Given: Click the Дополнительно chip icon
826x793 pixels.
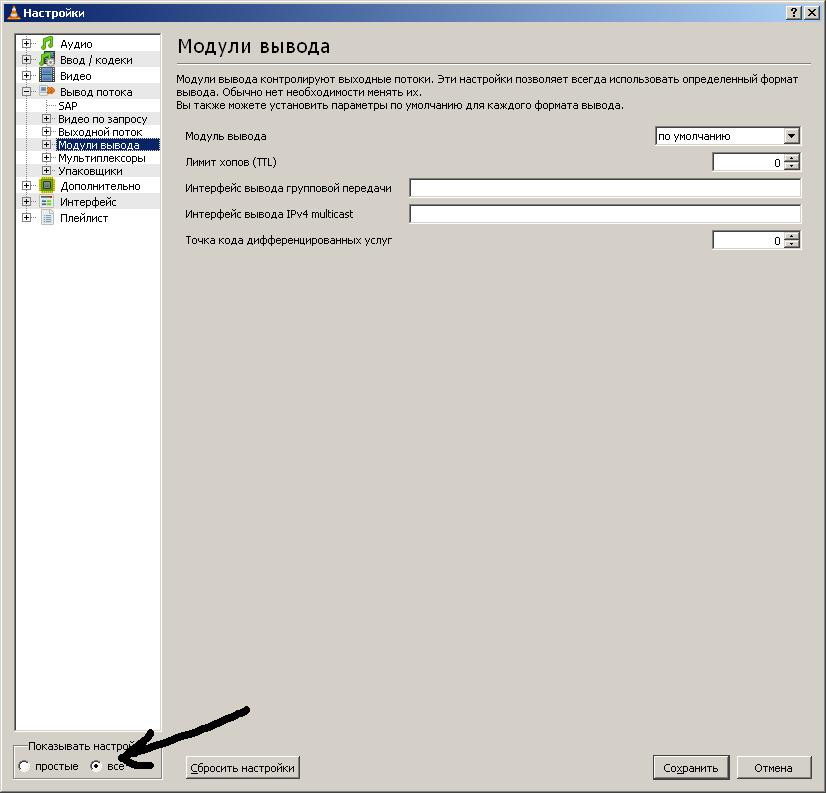Looking at the screenshot, I should [x=47, y=186].
